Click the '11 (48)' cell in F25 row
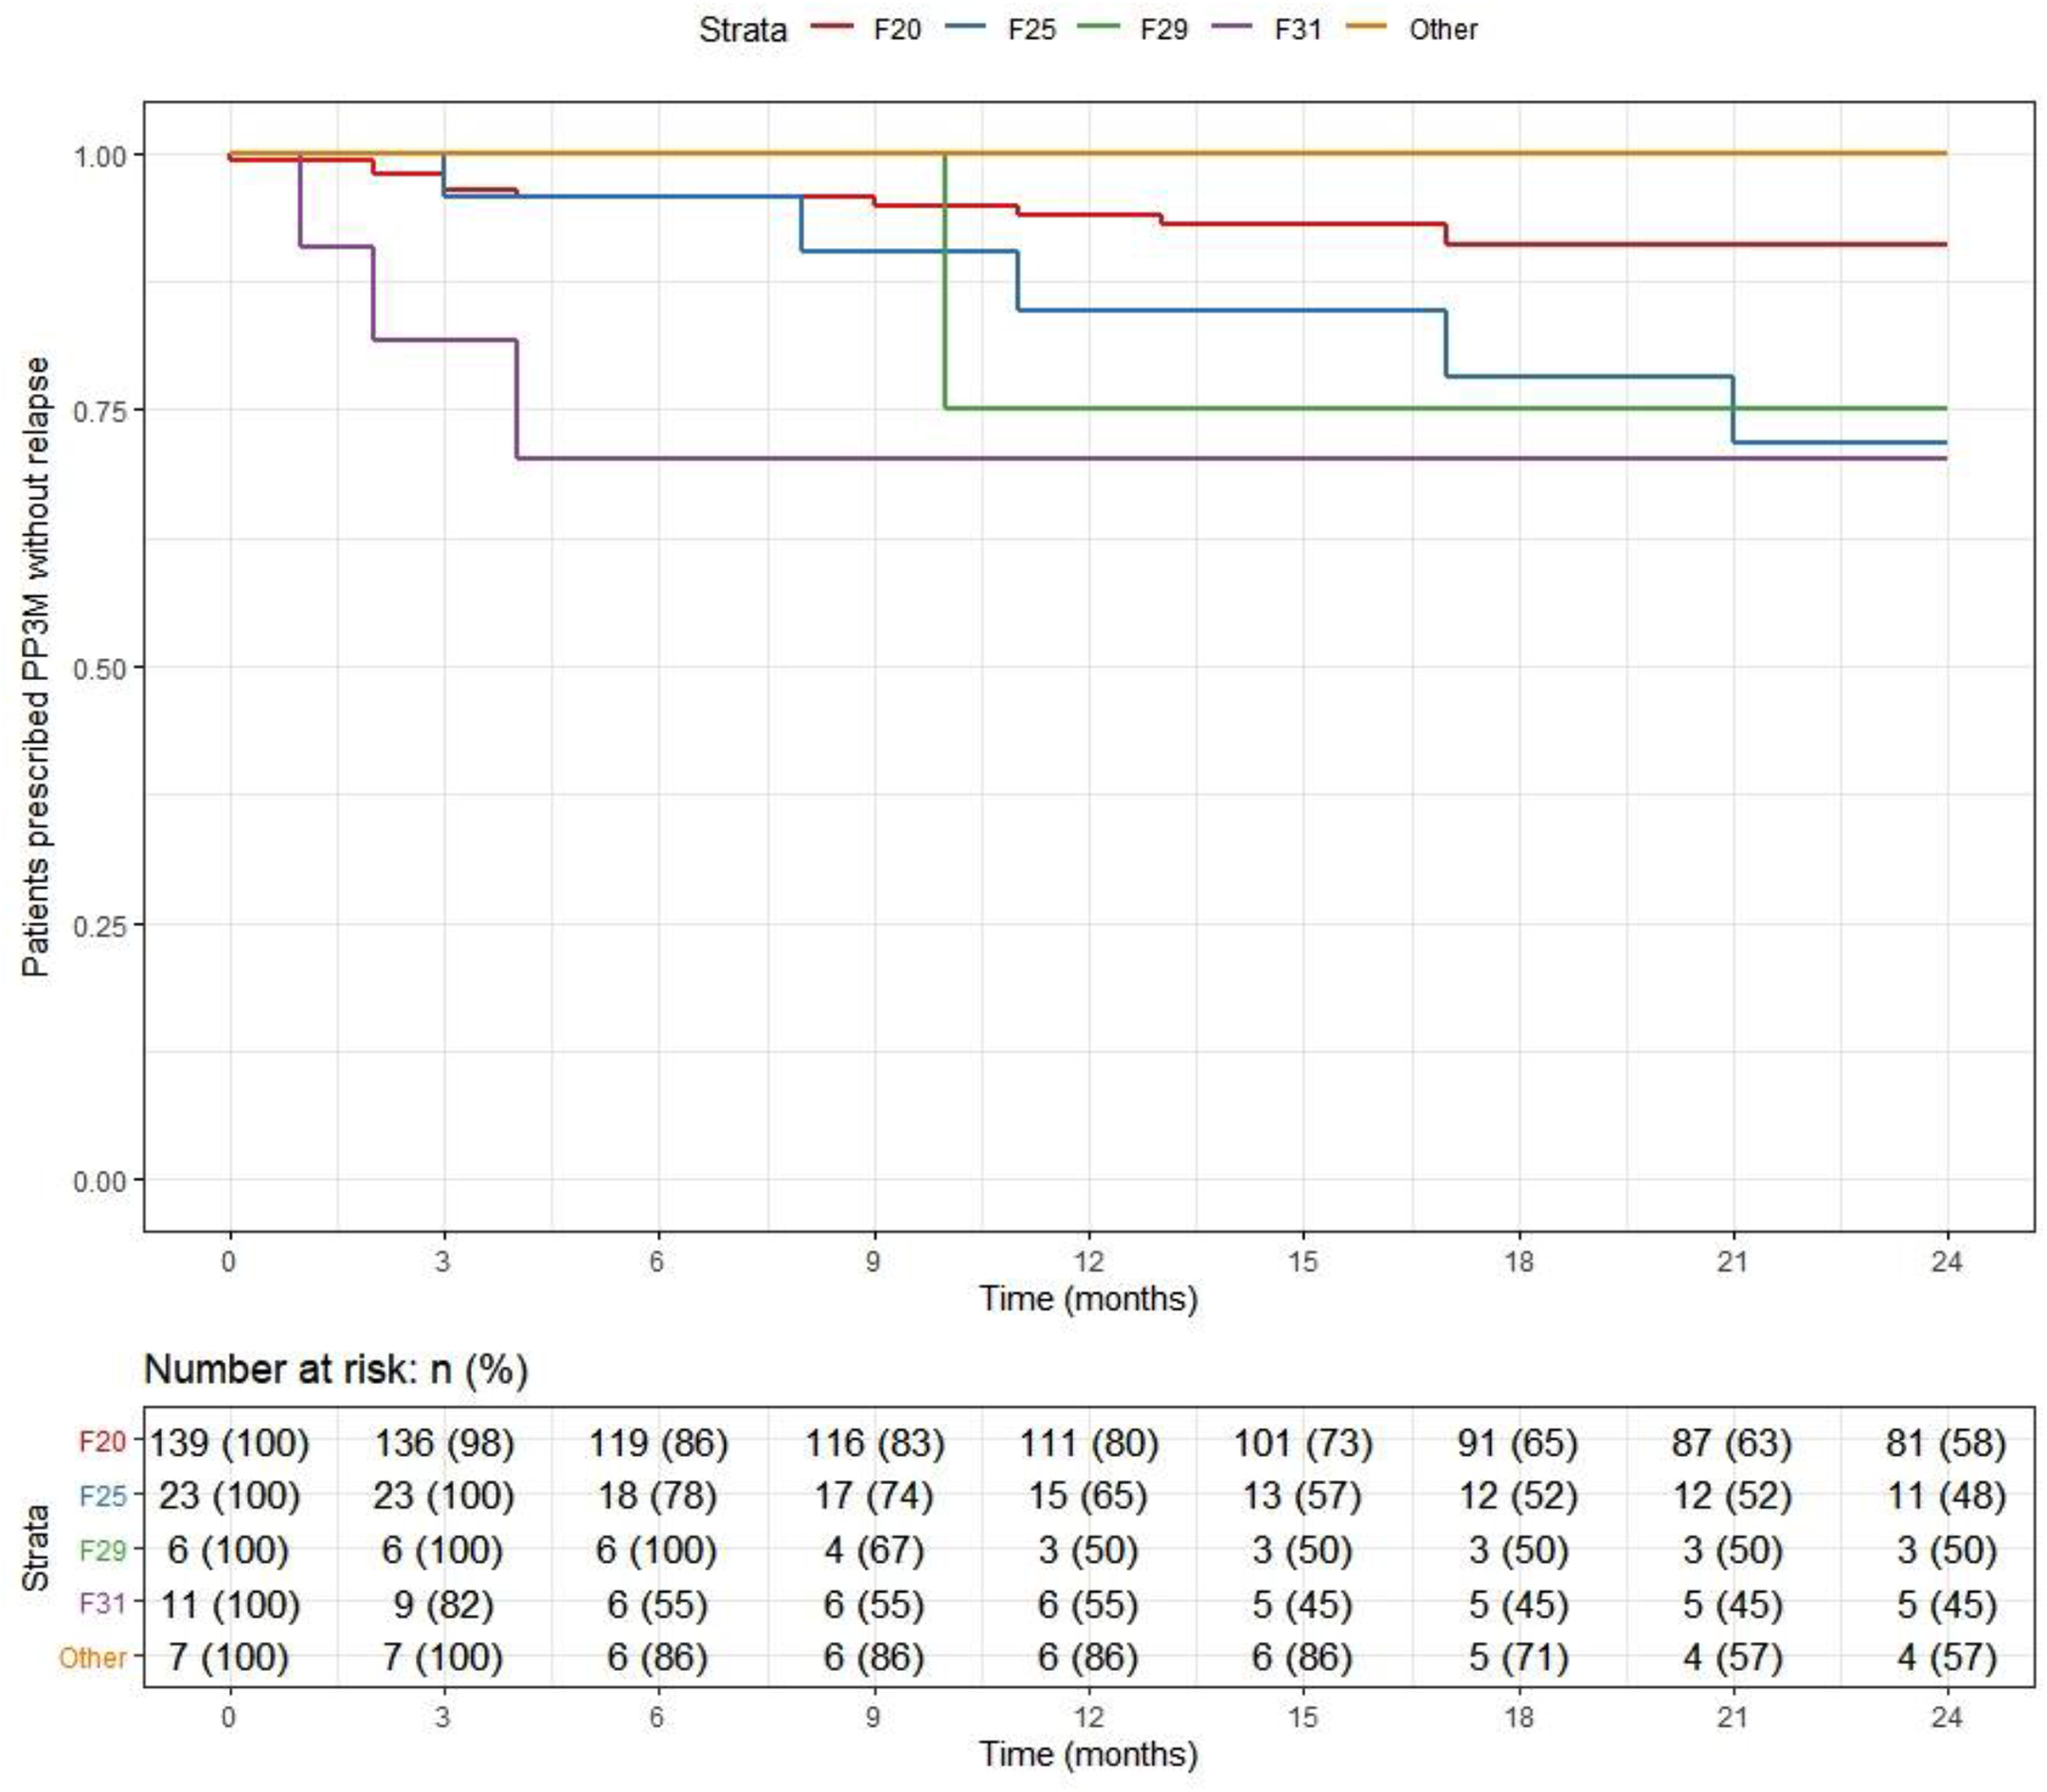 click(x=1945, y=1496)
